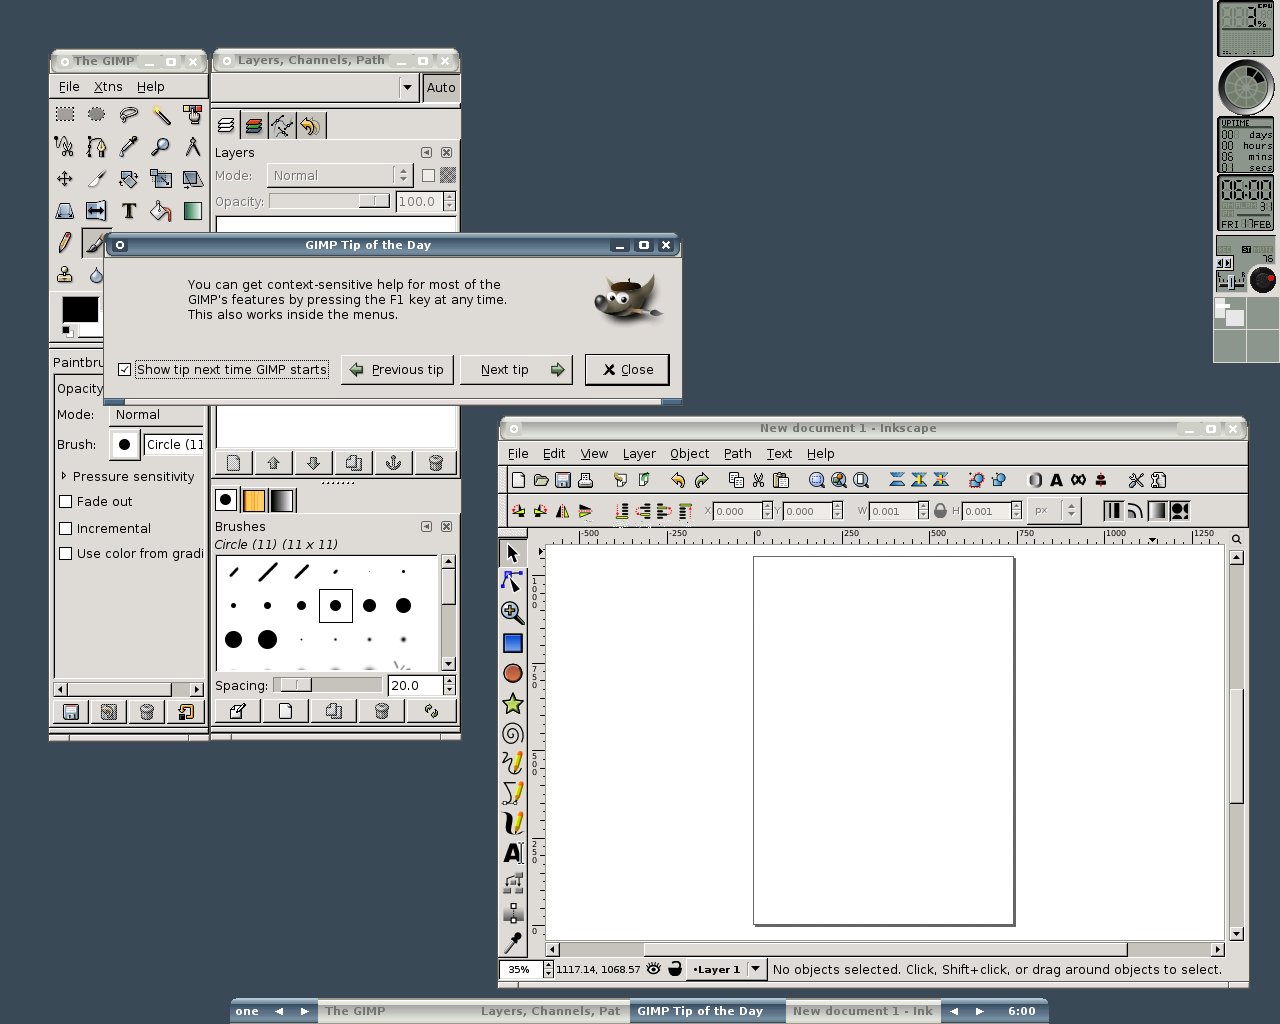Click the black foreground color swatch
This screenshot has height=1024, width=1280.
pos(79,310)
